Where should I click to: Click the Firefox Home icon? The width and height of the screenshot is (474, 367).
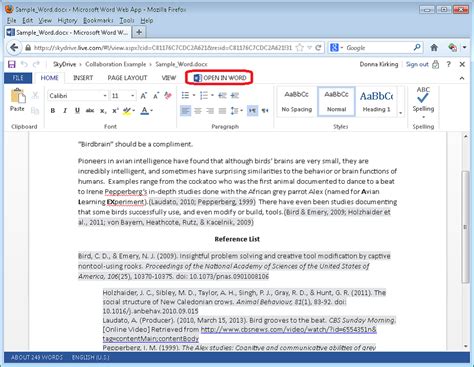click(434, 48)
